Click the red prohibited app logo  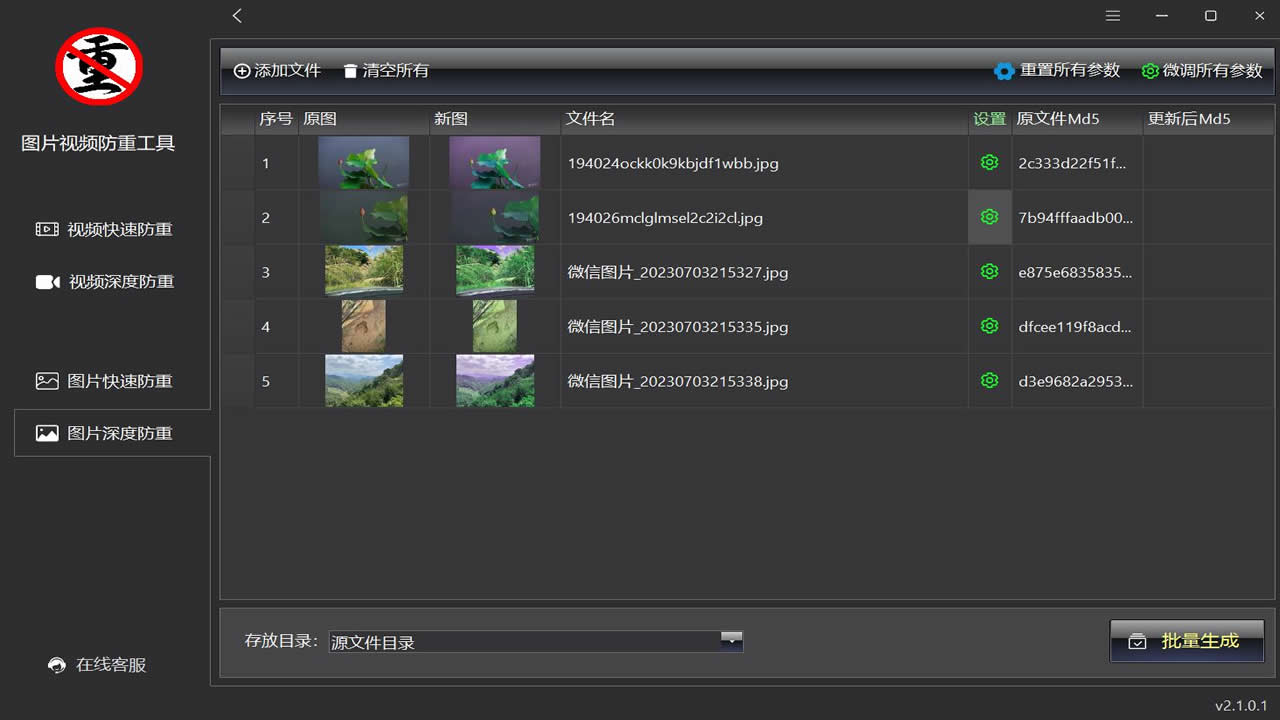point(98,66)
